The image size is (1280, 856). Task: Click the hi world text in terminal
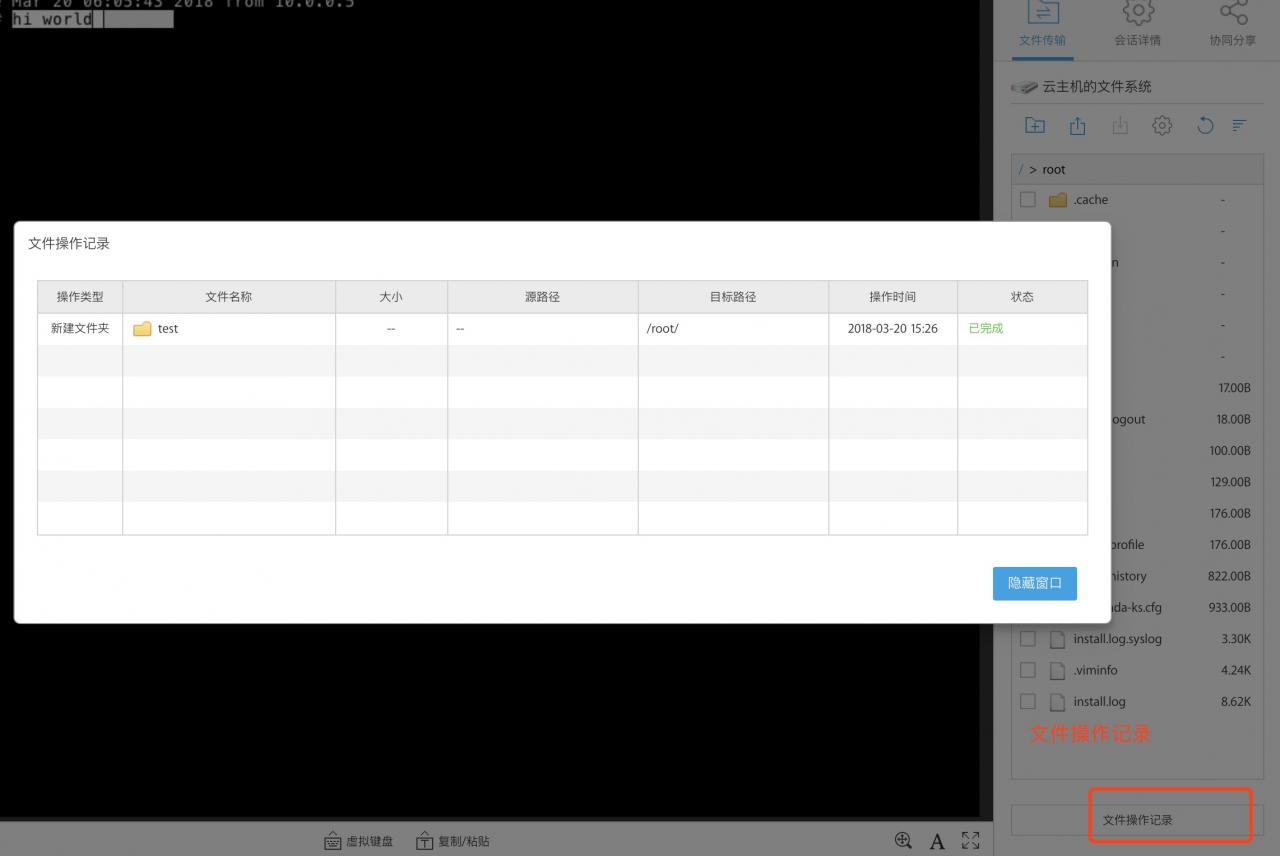click(x=52, y=19)
